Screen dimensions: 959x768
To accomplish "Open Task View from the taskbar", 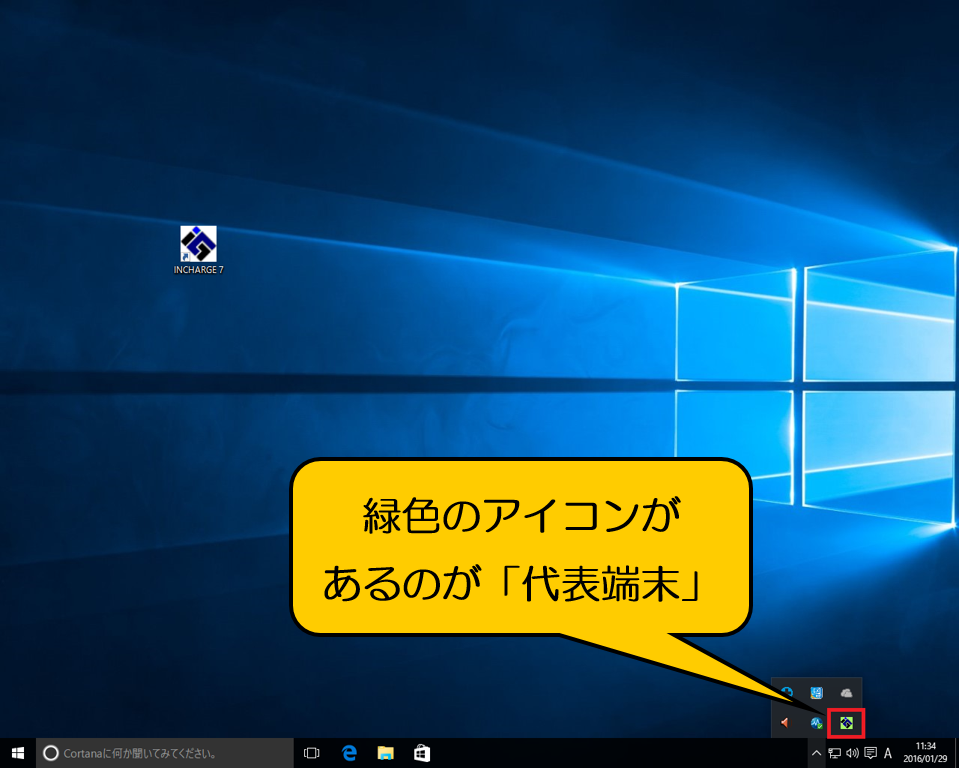I will pos(312,753).
